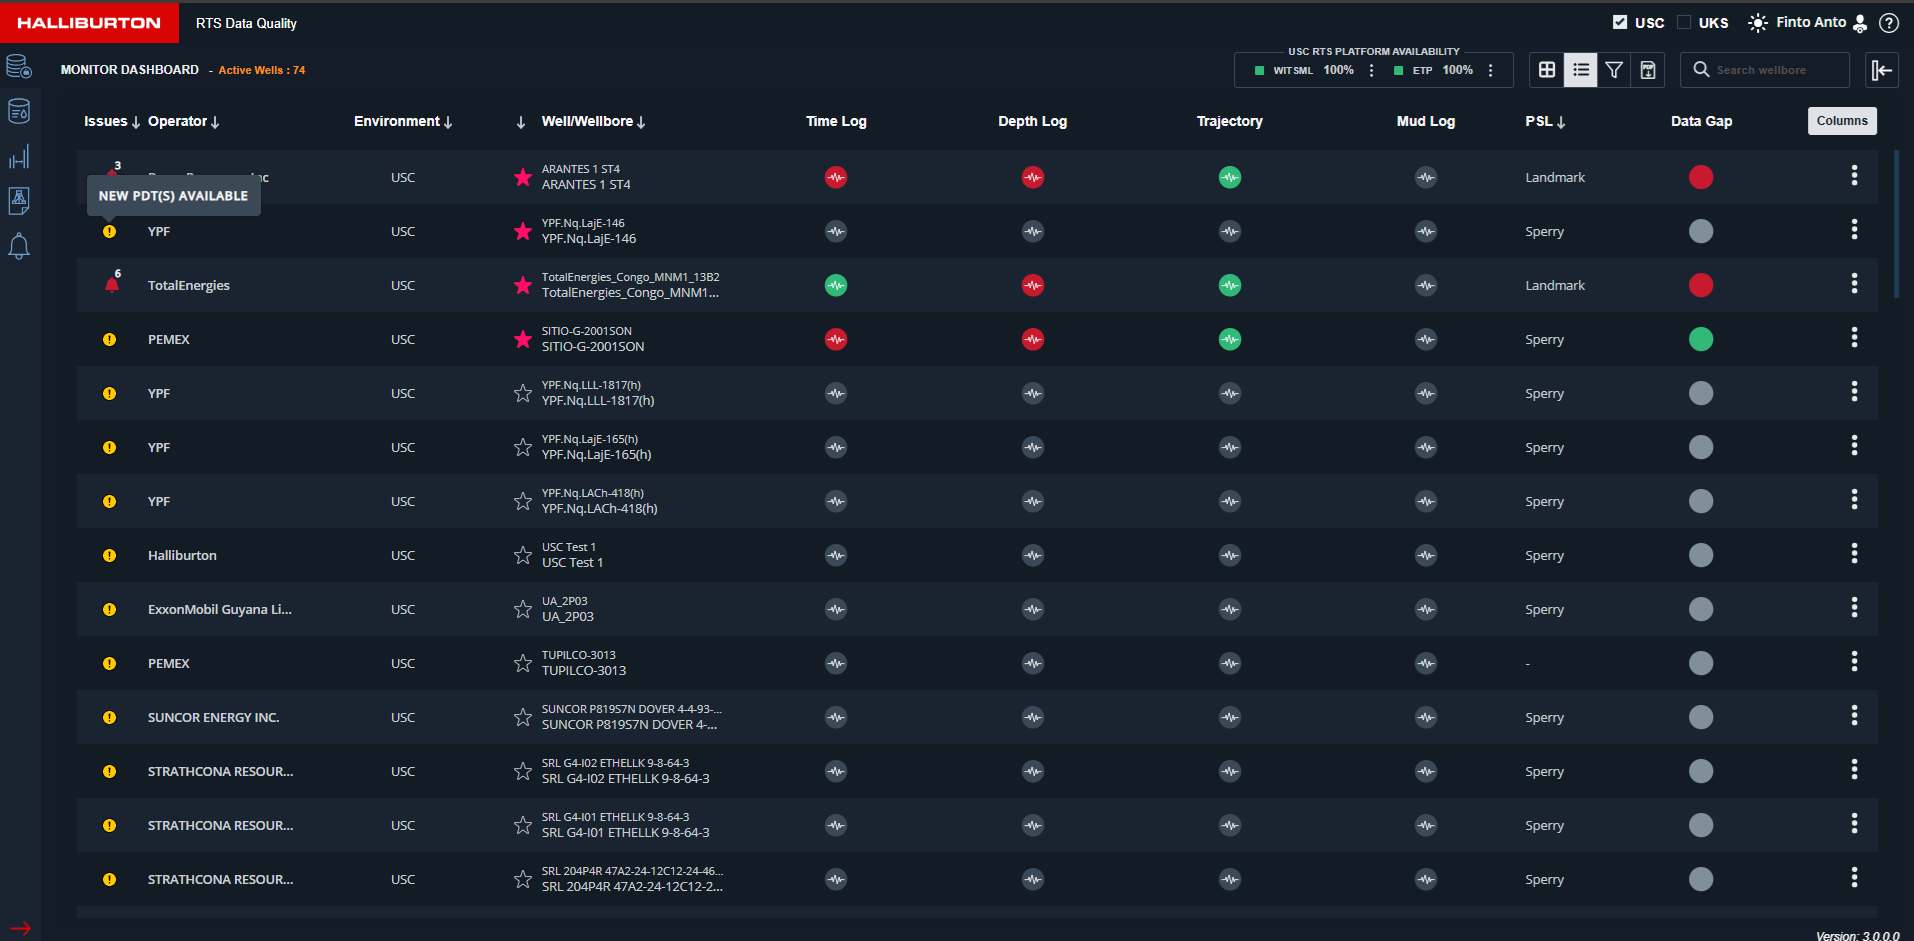1914x941 pixels.
Task: Open row menu for USC Test 1
Action: (x=1854, y=554)
